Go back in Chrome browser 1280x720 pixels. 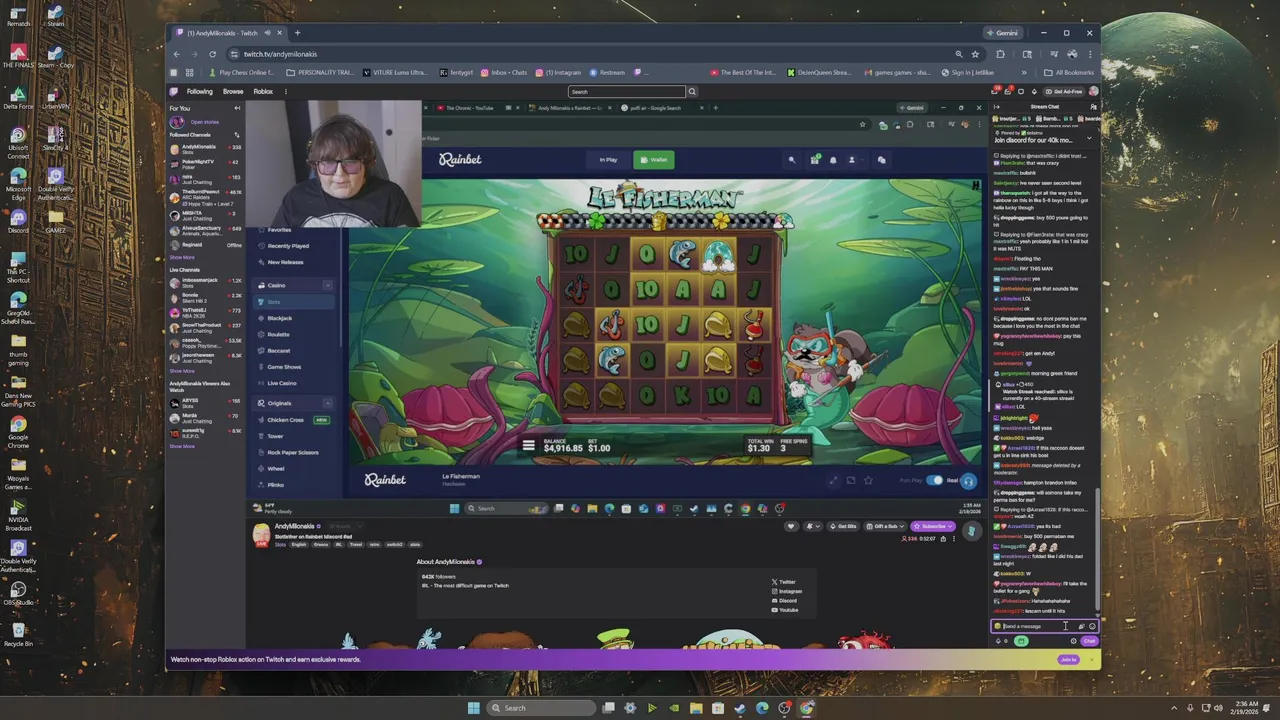click(x=177, y=54)
